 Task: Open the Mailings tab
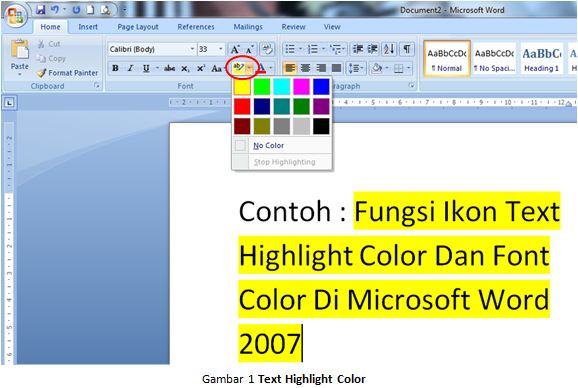coord(248,27)
